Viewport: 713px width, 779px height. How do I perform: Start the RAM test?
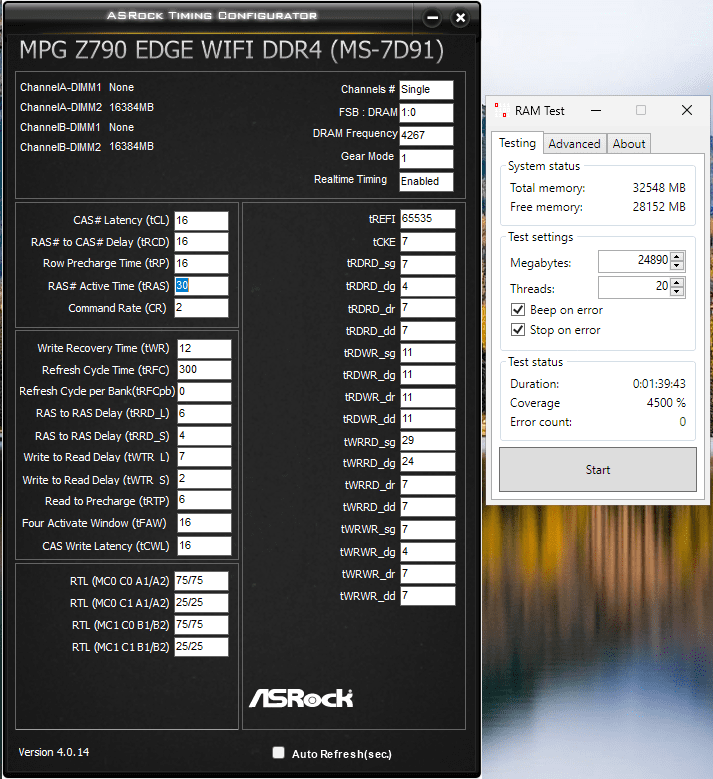pos(598,469)
